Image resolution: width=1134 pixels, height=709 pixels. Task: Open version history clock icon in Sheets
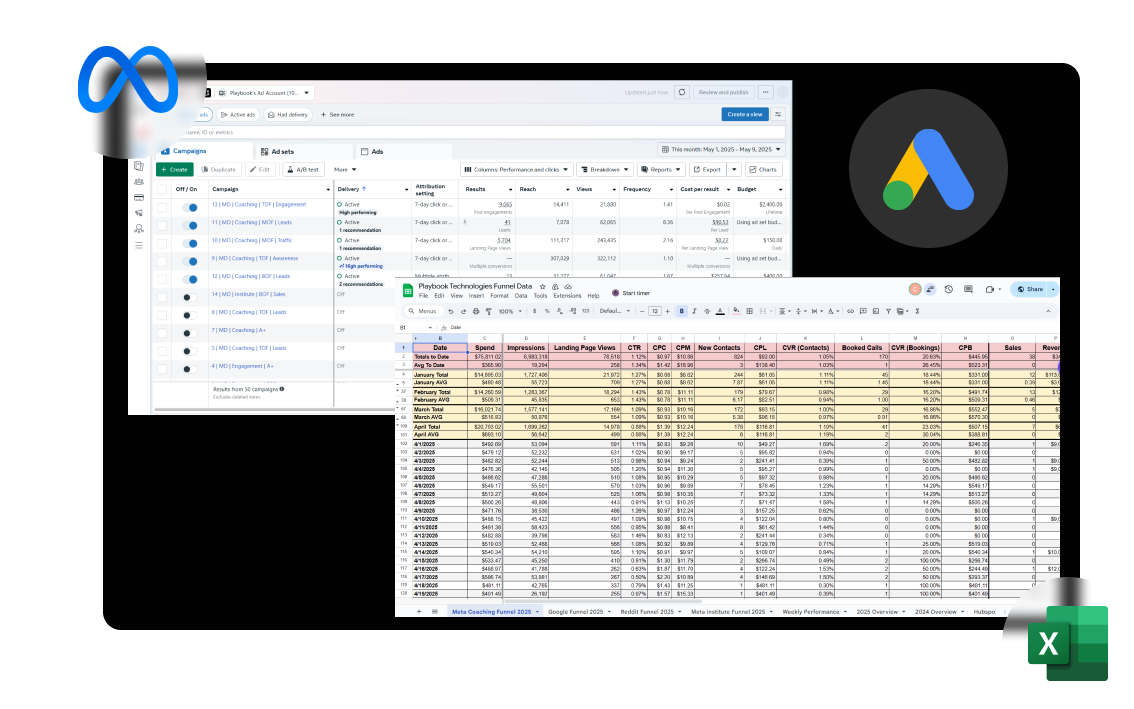948,289
